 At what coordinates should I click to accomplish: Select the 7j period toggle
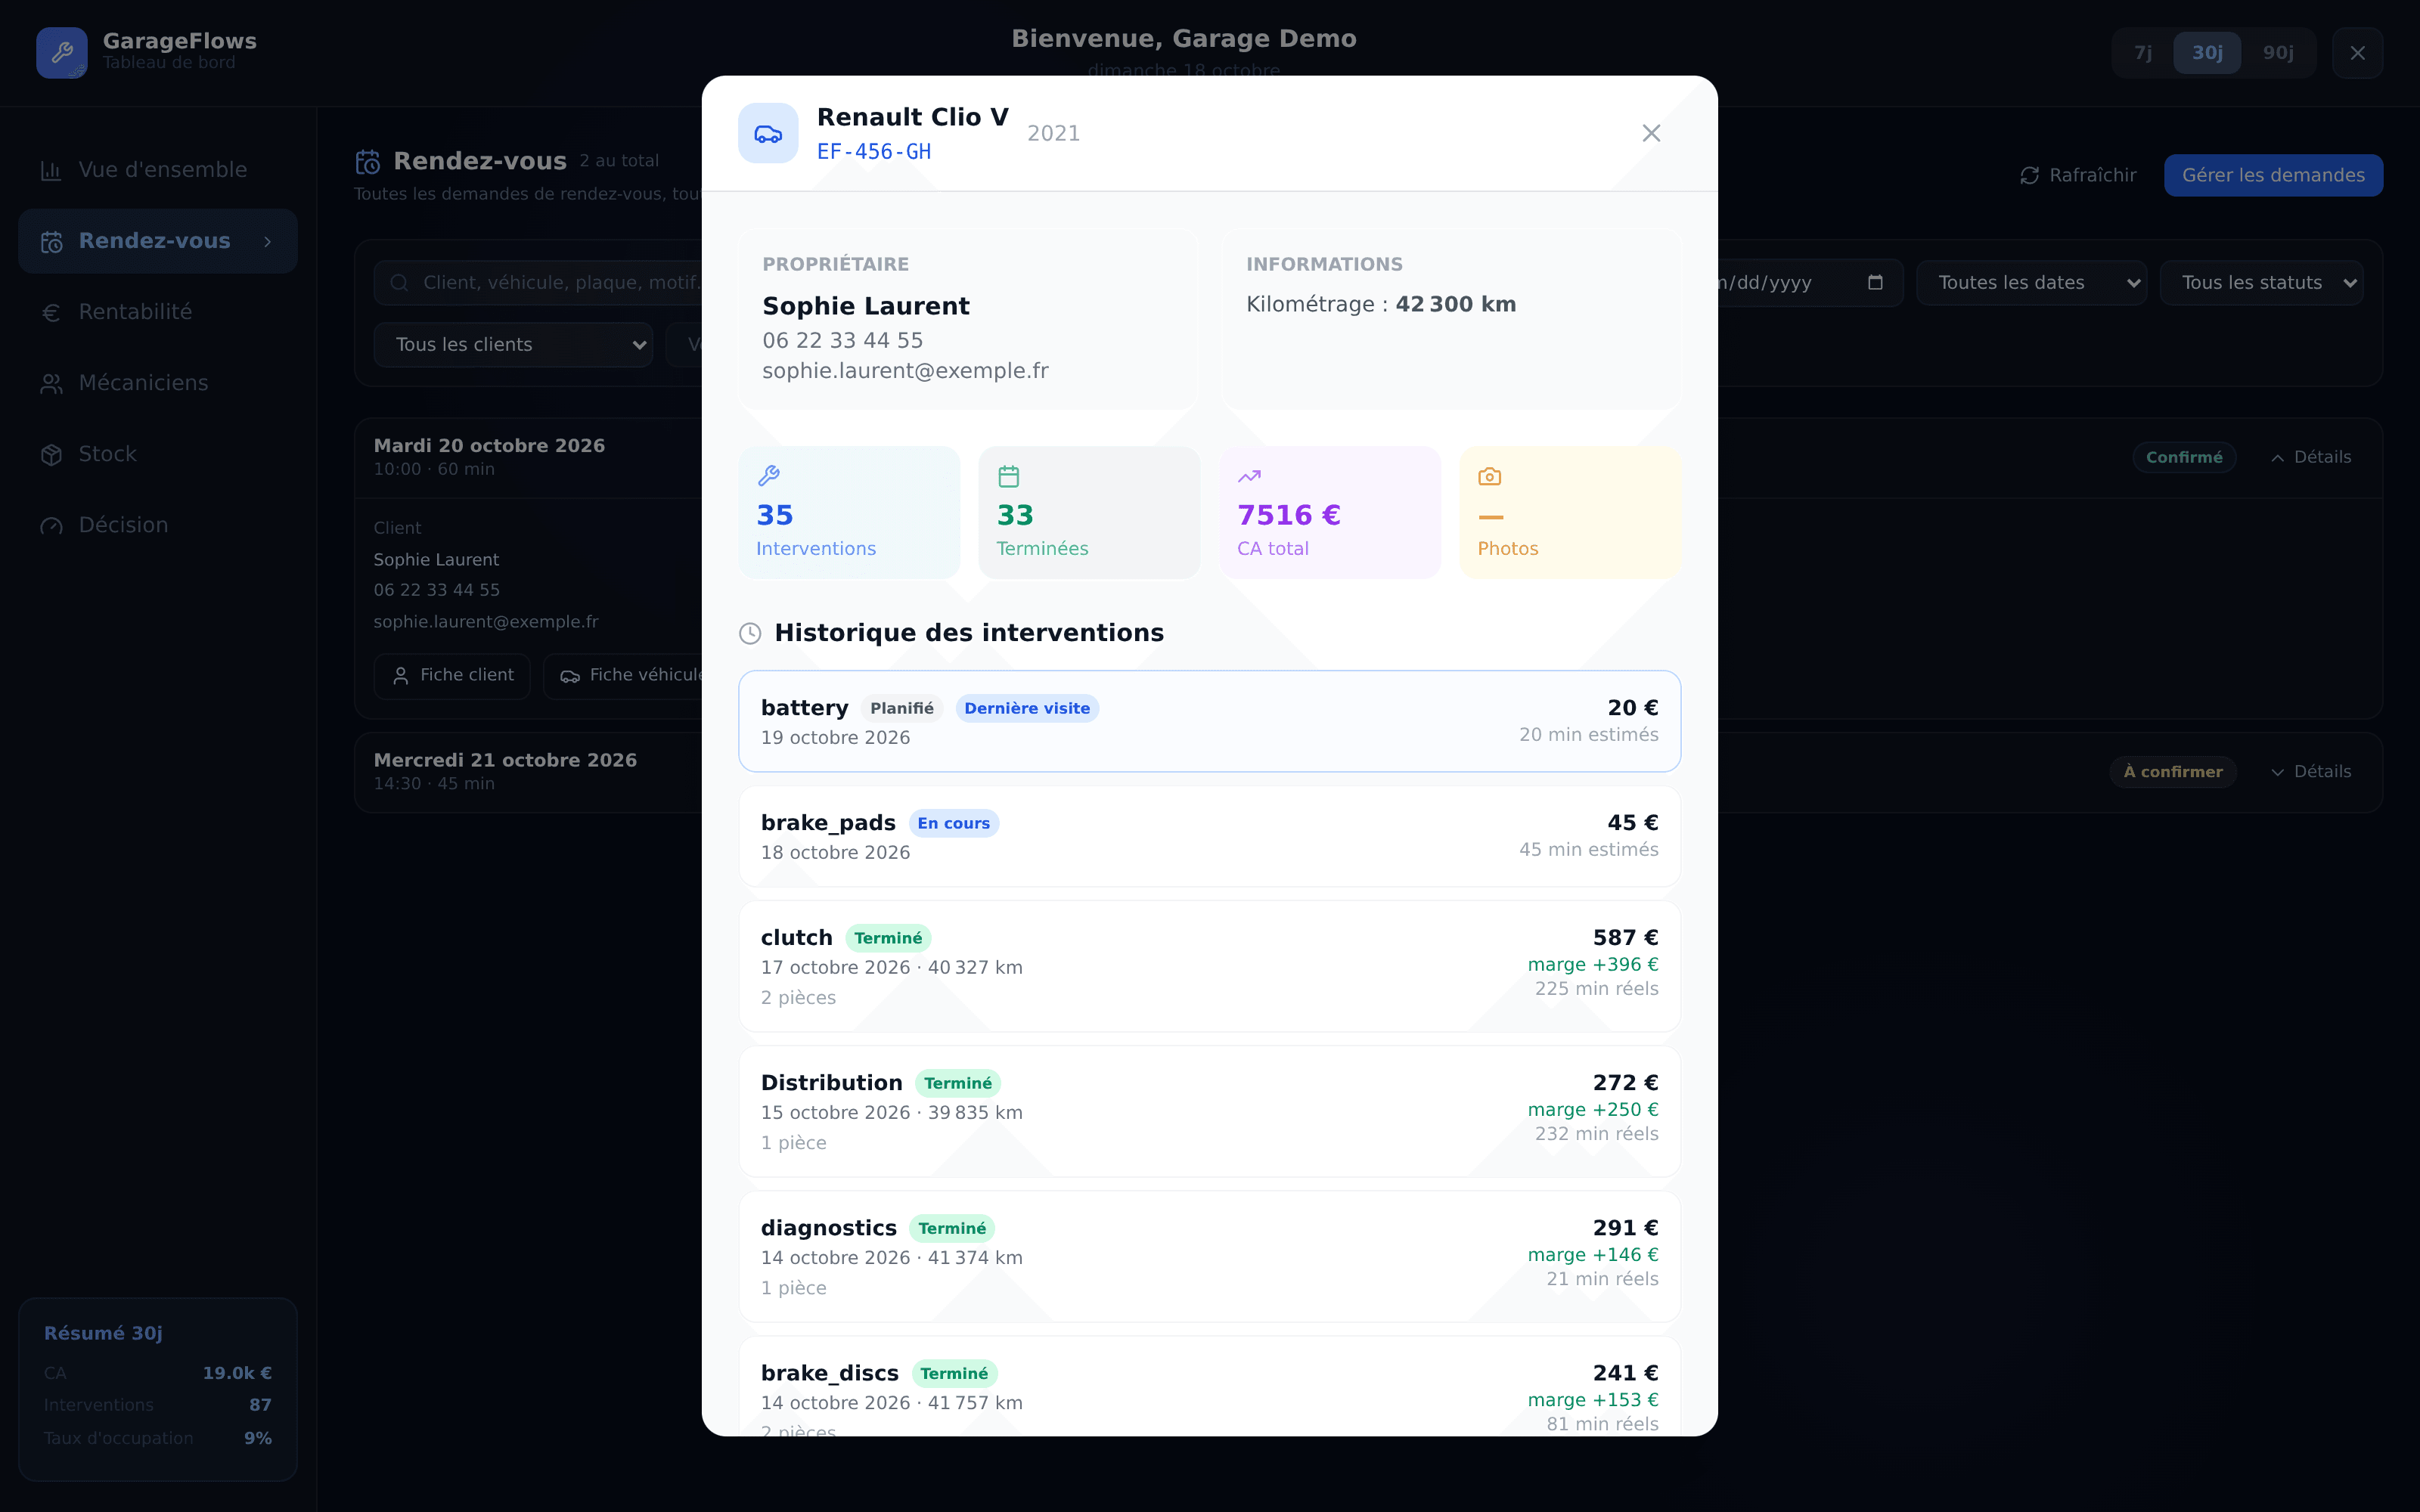coord(2143,53)
